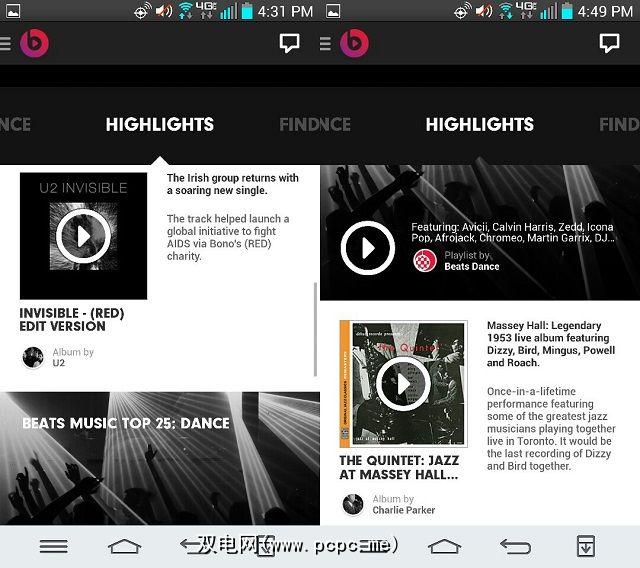Tap the 'Featuring: Avicii, Calvin Harris' text

pyautogui.click(x=513, y=232)
